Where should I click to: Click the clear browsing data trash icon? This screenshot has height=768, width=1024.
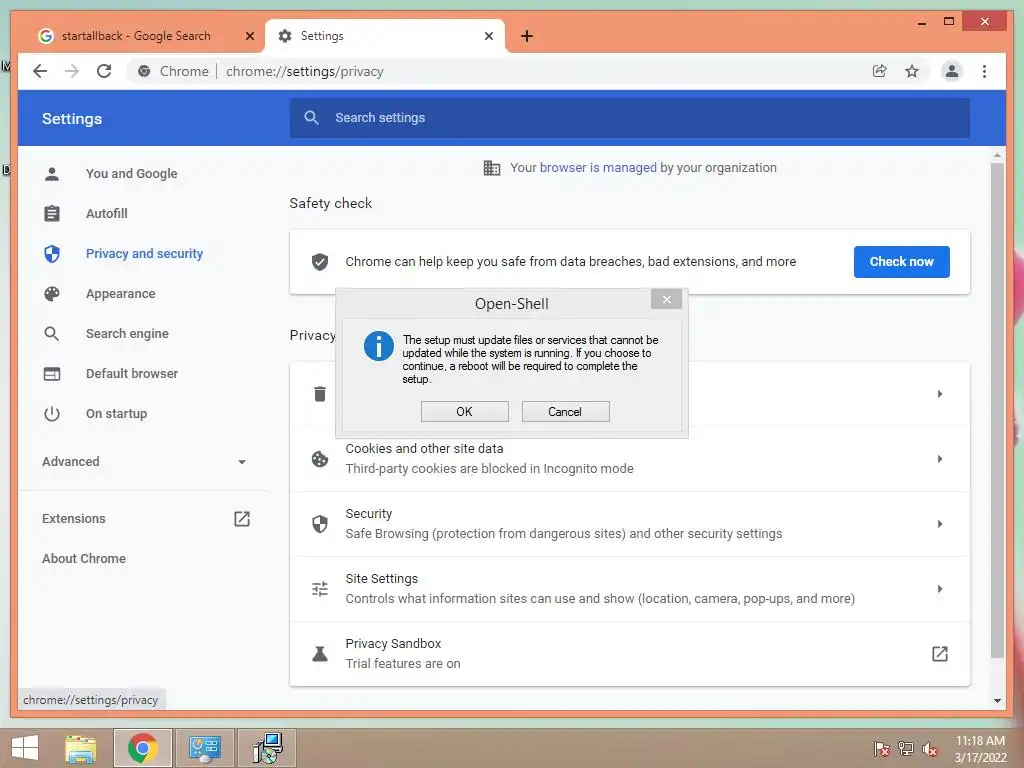(x=320, y=394)
